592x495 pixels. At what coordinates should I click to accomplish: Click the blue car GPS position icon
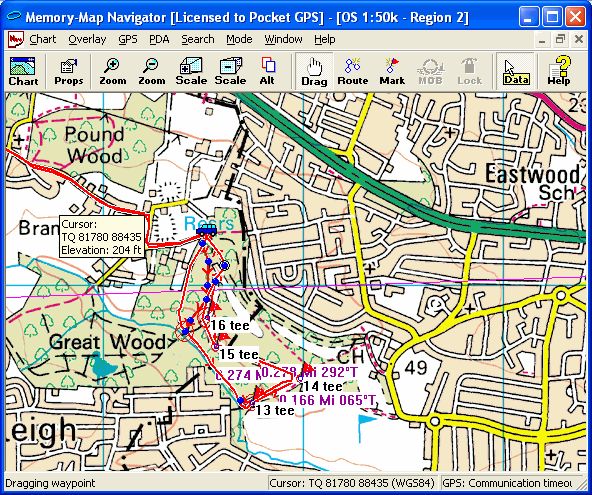207,229
